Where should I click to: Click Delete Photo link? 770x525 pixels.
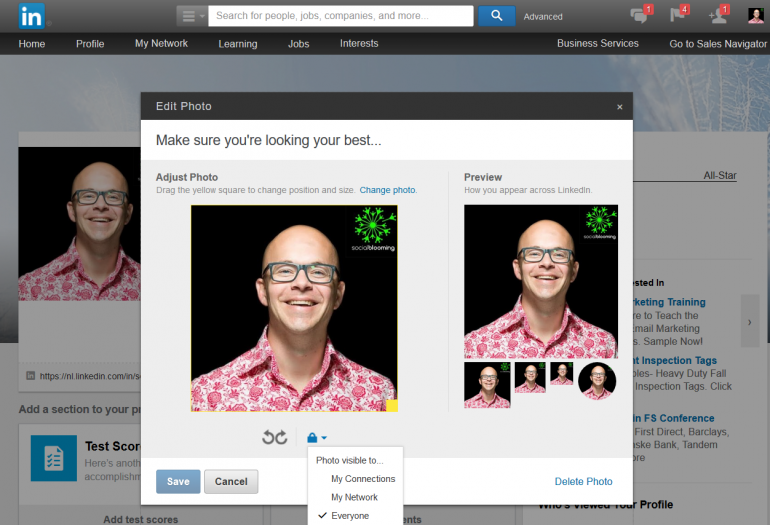pos(583,481)
